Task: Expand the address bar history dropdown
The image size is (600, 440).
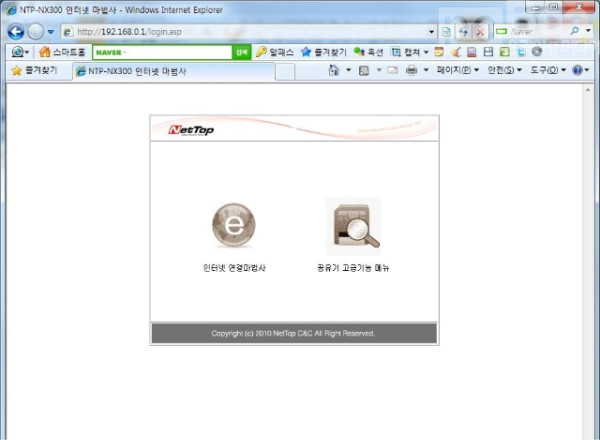Action: tap(432, 32)
